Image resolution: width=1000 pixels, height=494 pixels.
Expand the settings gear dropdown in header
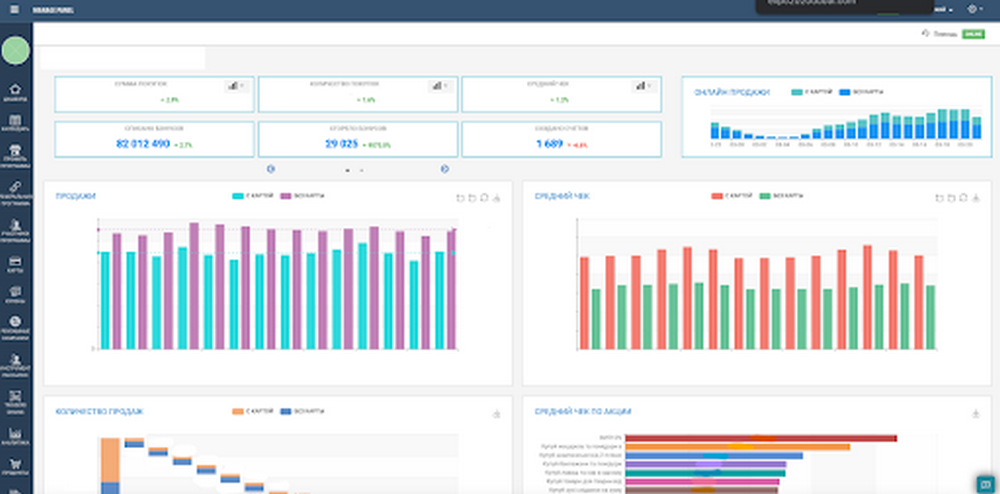coord(975,10)
